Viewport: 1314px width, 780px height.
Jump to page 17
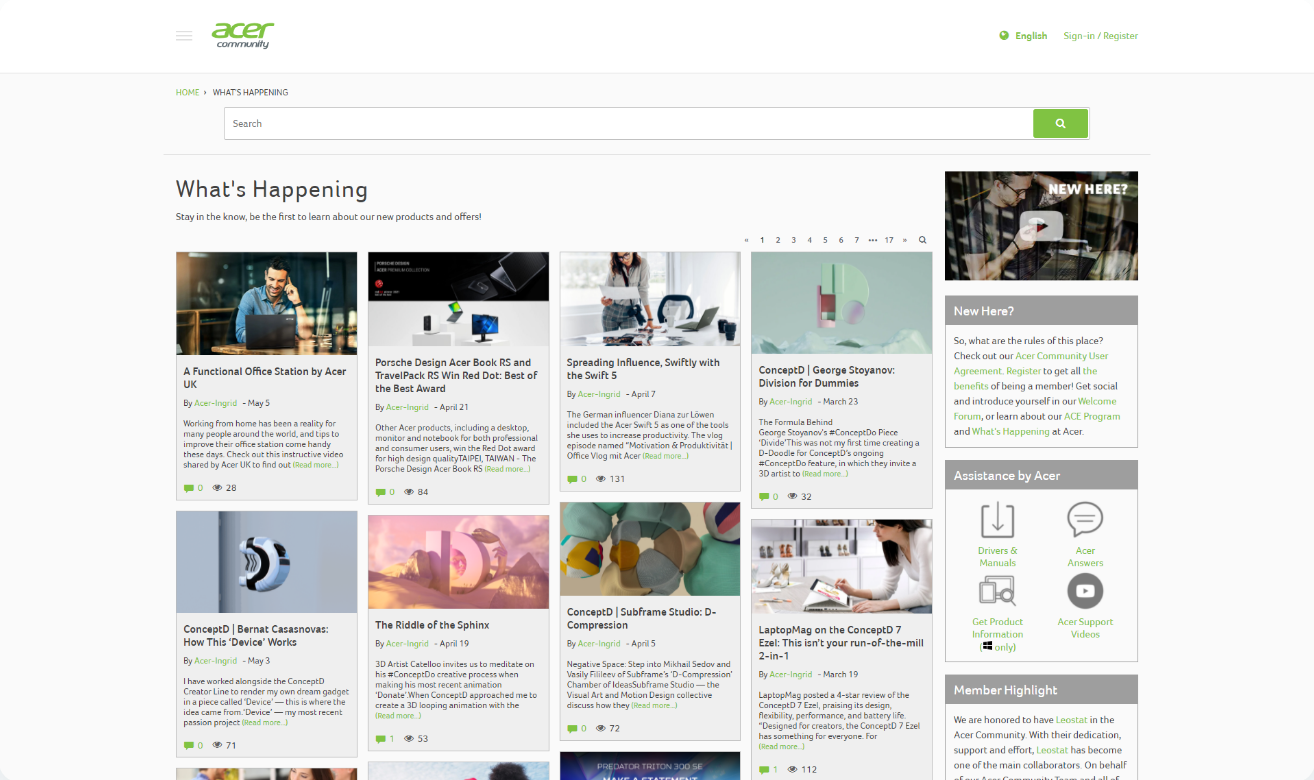click(889, 240)
